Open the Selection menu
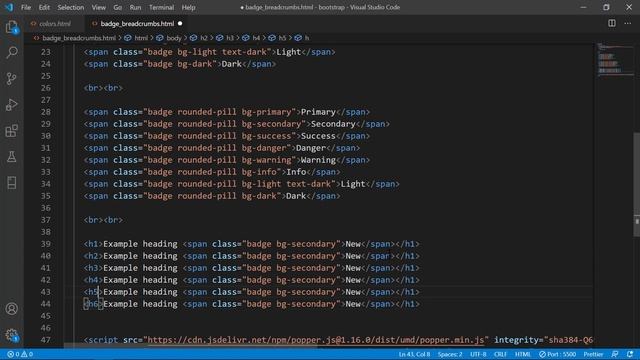This screenshot has width=640, height=360. click(x=71, y=7)
